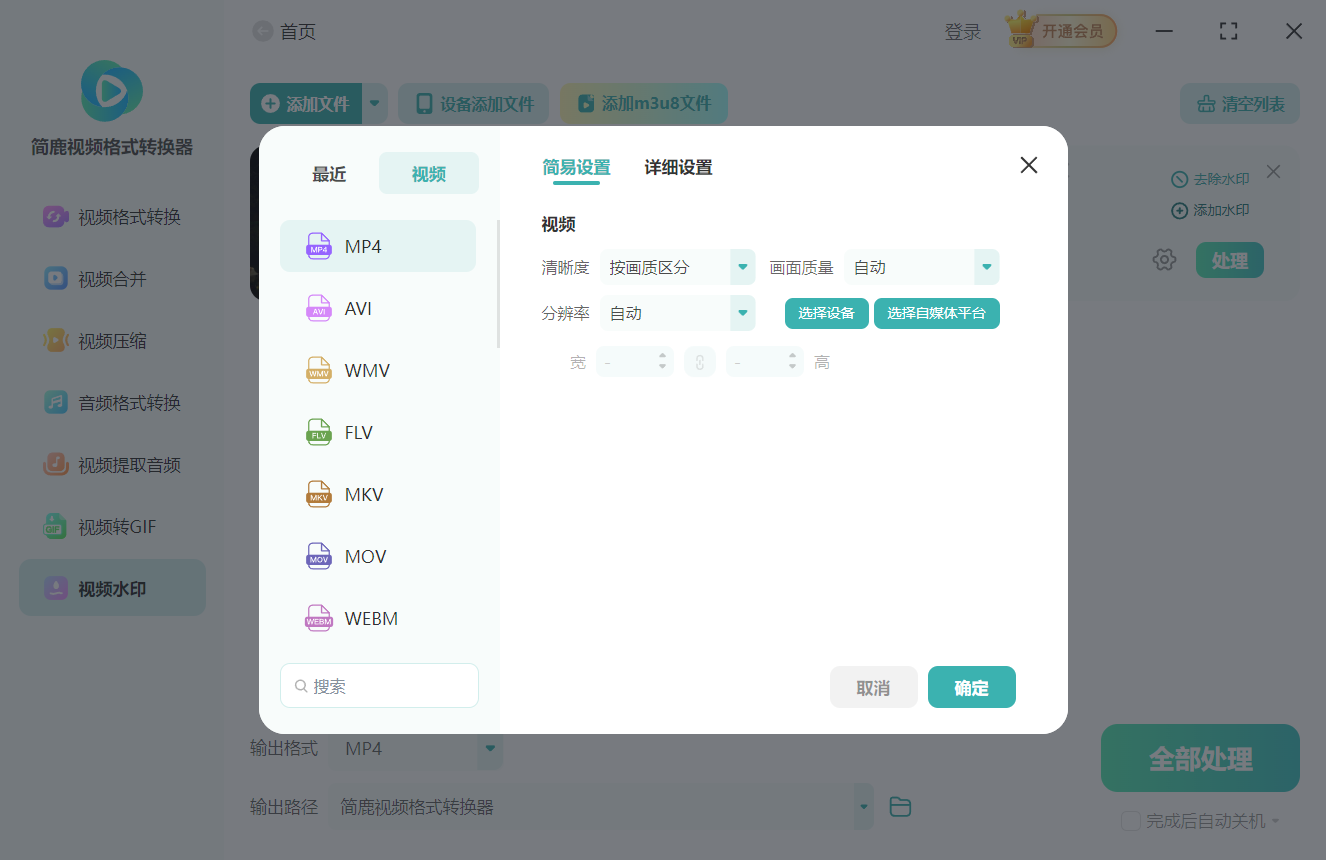Select the FLV format icon
Viewport: 1326px width, 860px height.
pos(319,432)
